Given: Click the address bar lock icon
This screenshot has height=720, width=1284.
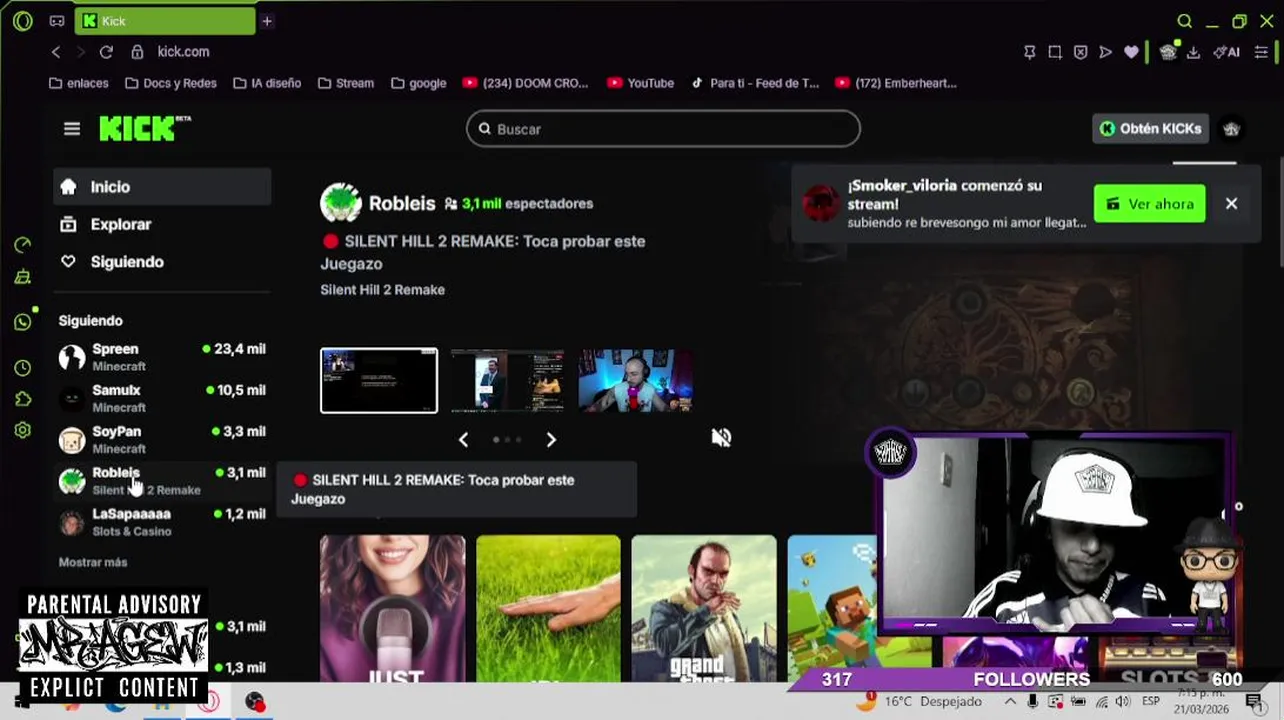Looking at the screenshot, I should (x=138, y=52).
